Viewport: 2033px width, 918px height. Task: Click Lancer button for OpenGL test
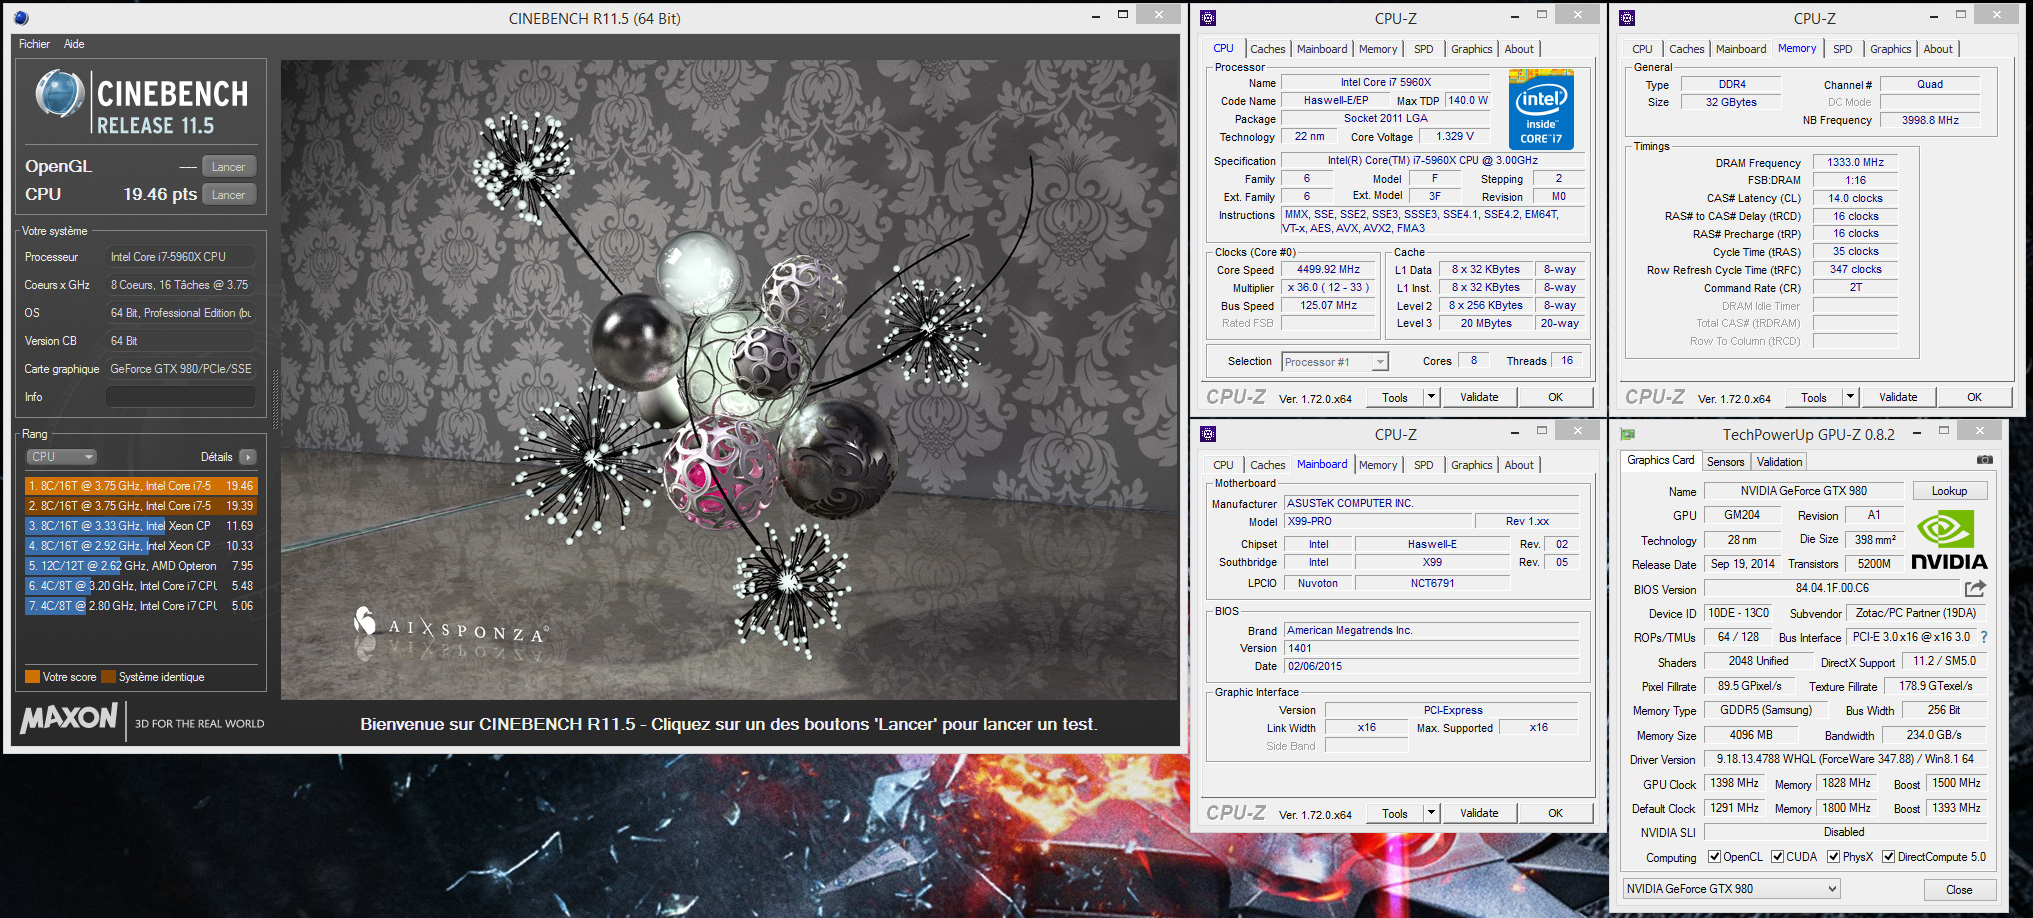pyautogui.click(x=228, y=167)
